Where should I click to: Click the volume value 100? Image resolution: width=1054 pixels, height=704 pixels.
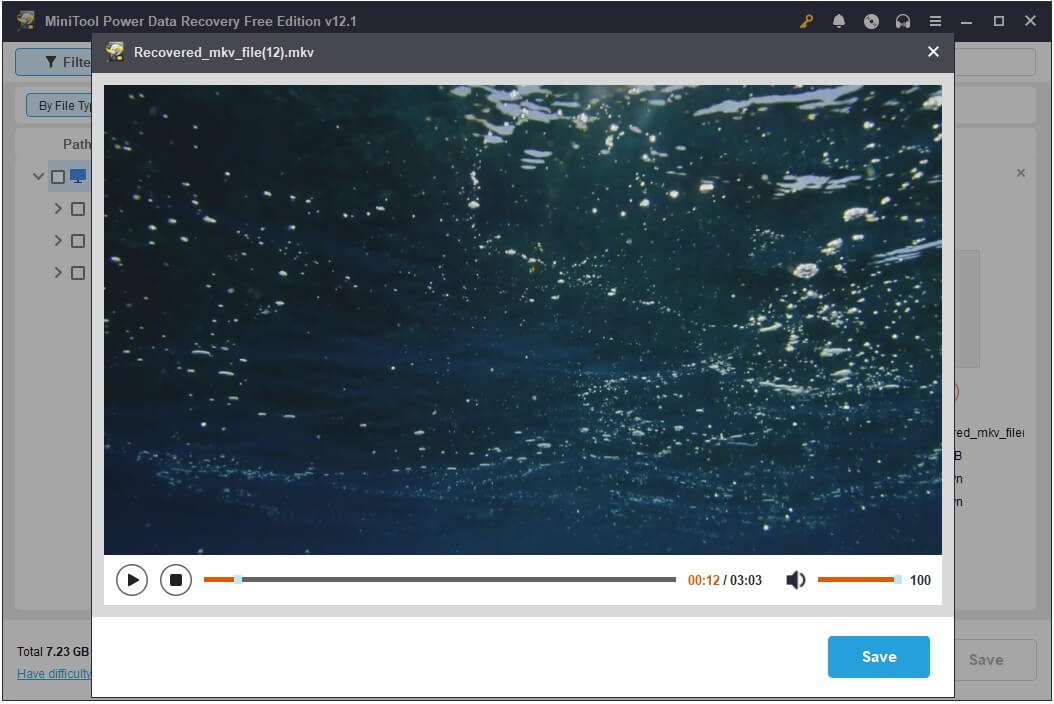920,580
